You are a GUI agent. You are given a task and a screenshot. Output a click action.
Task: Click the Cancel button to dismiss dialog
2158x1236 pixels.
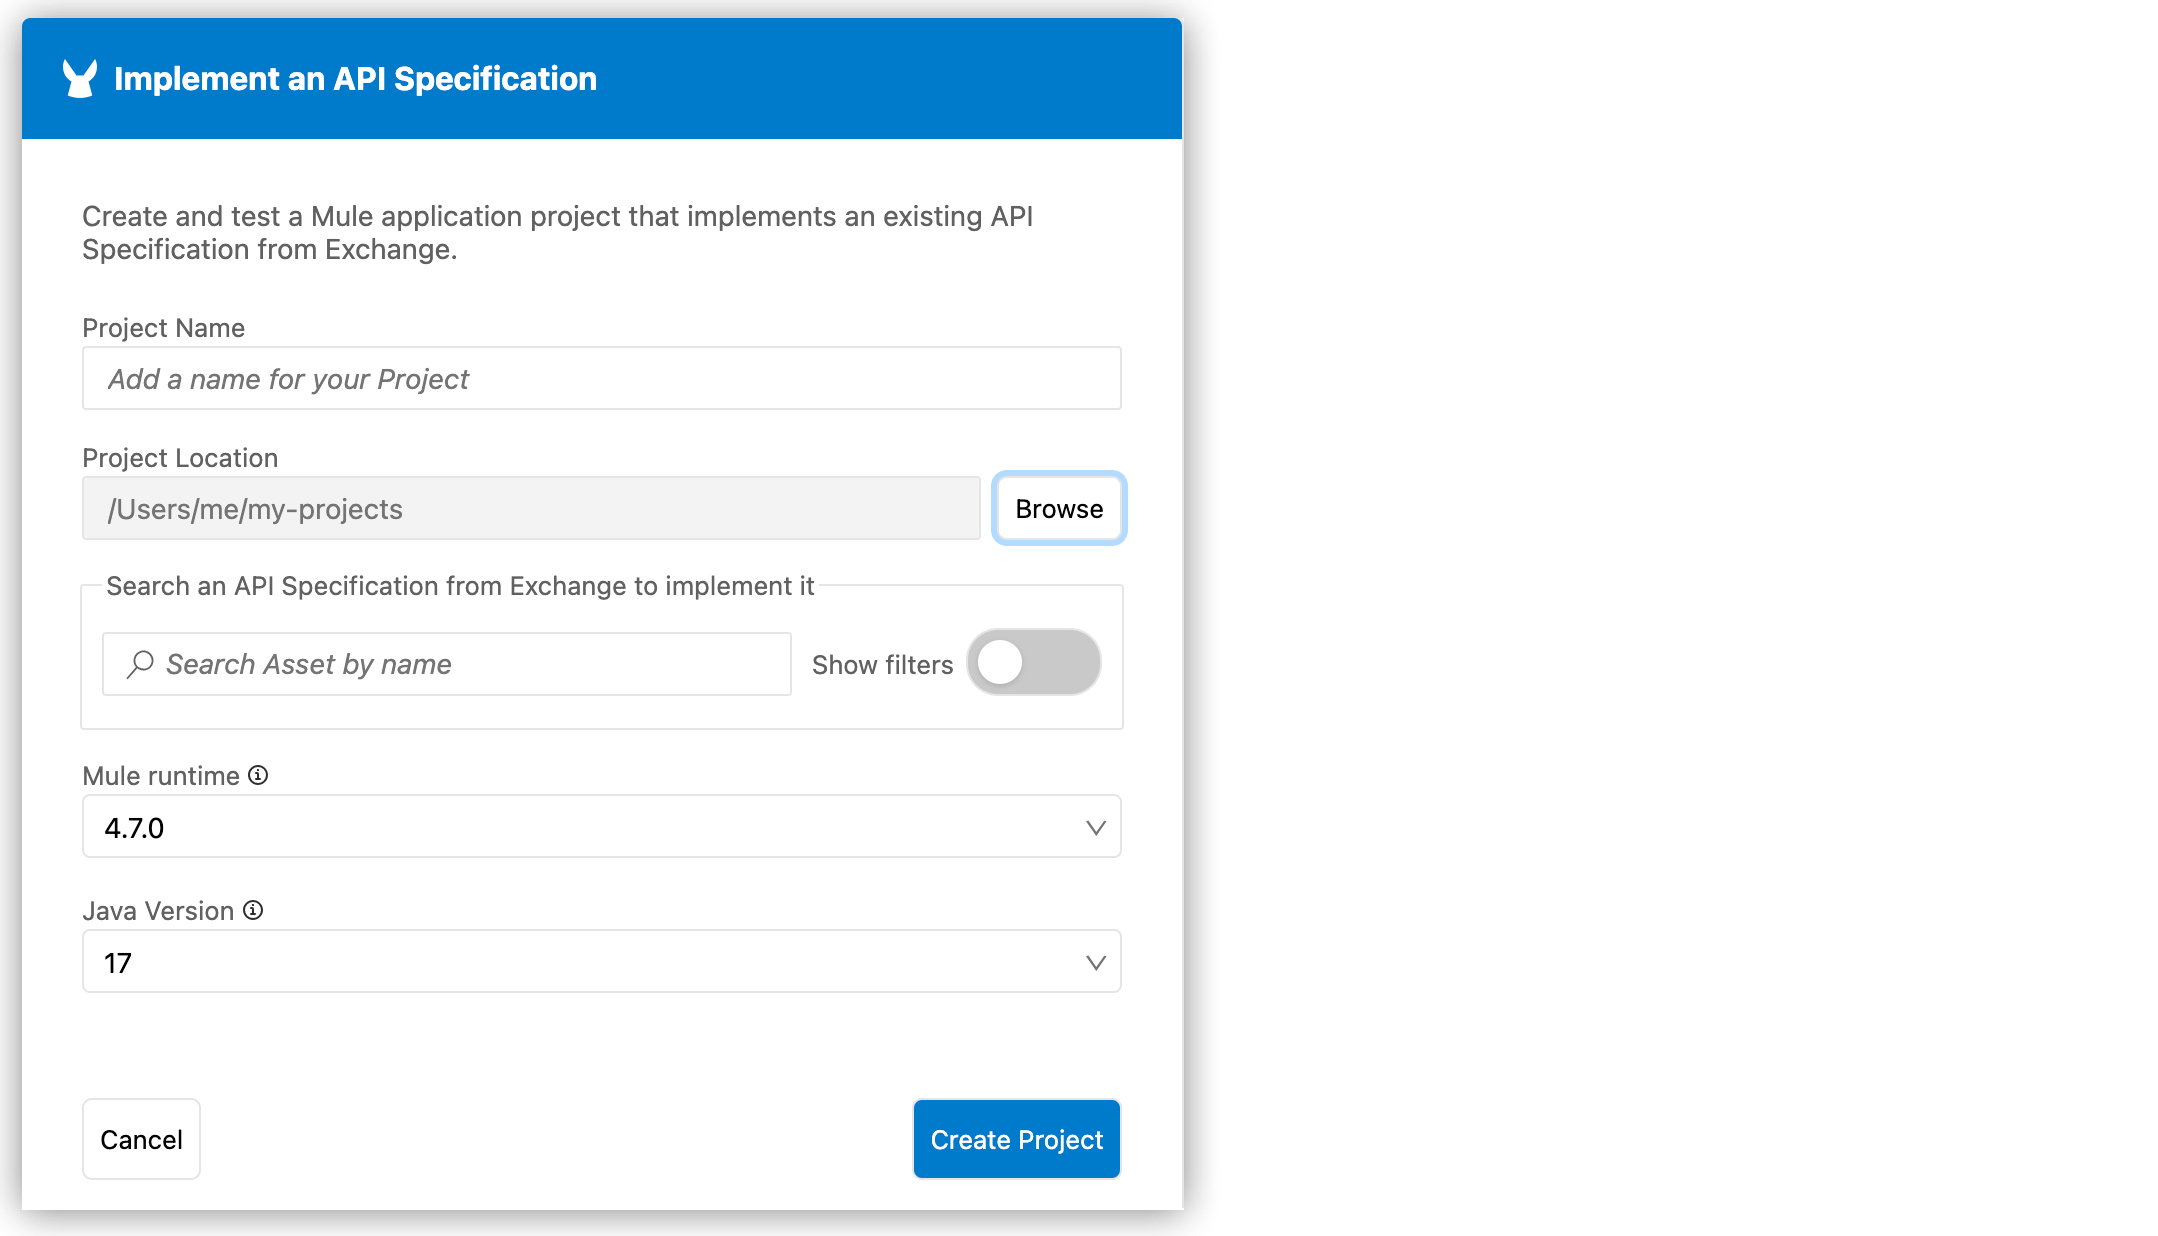[x=141, y=1140]
